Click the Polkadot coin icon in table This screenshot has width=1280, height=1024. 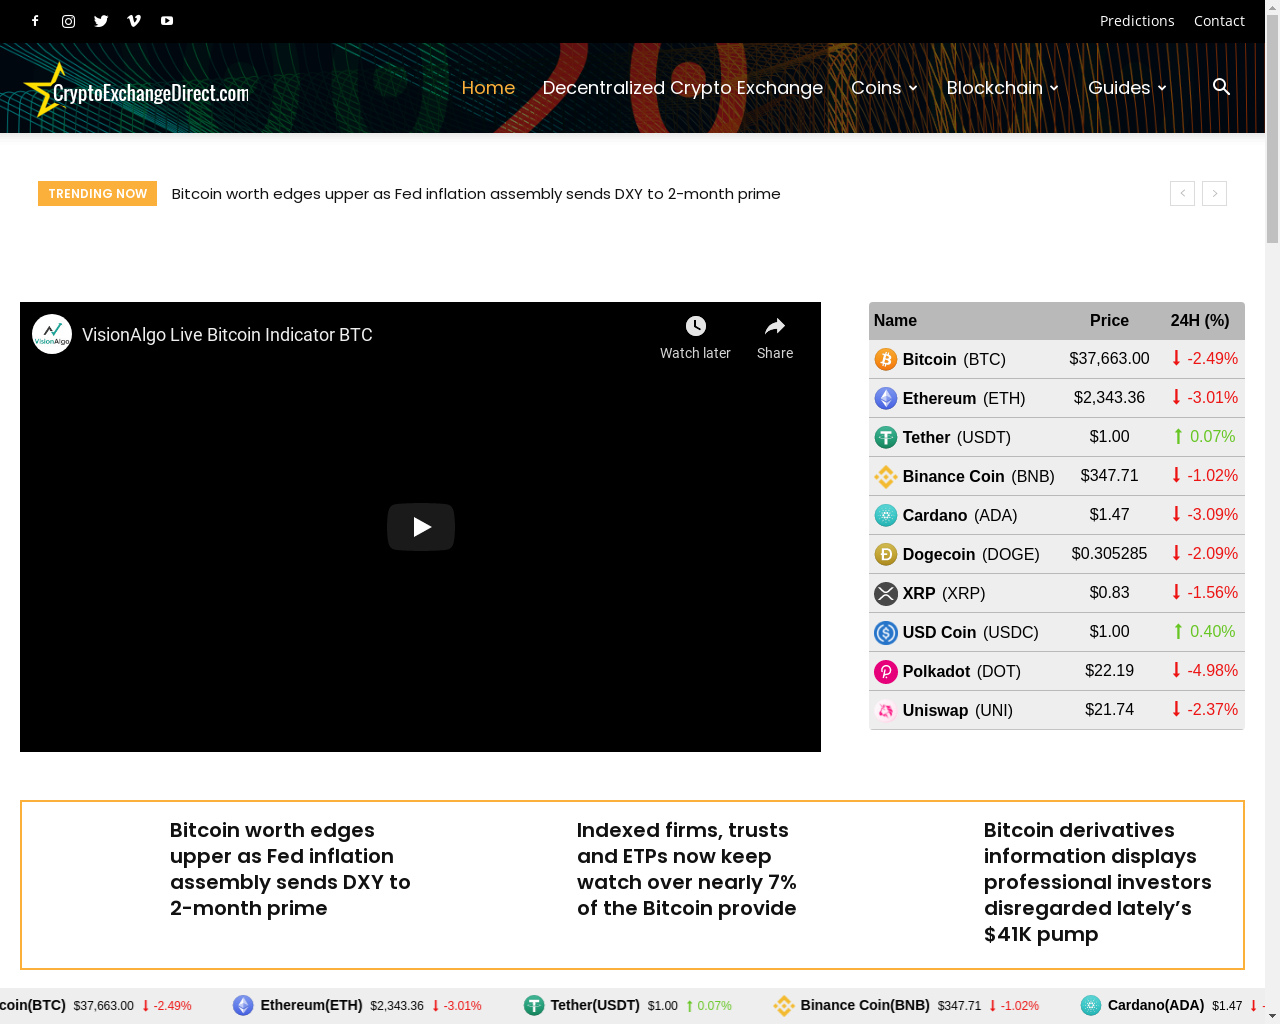coord(886,671)
